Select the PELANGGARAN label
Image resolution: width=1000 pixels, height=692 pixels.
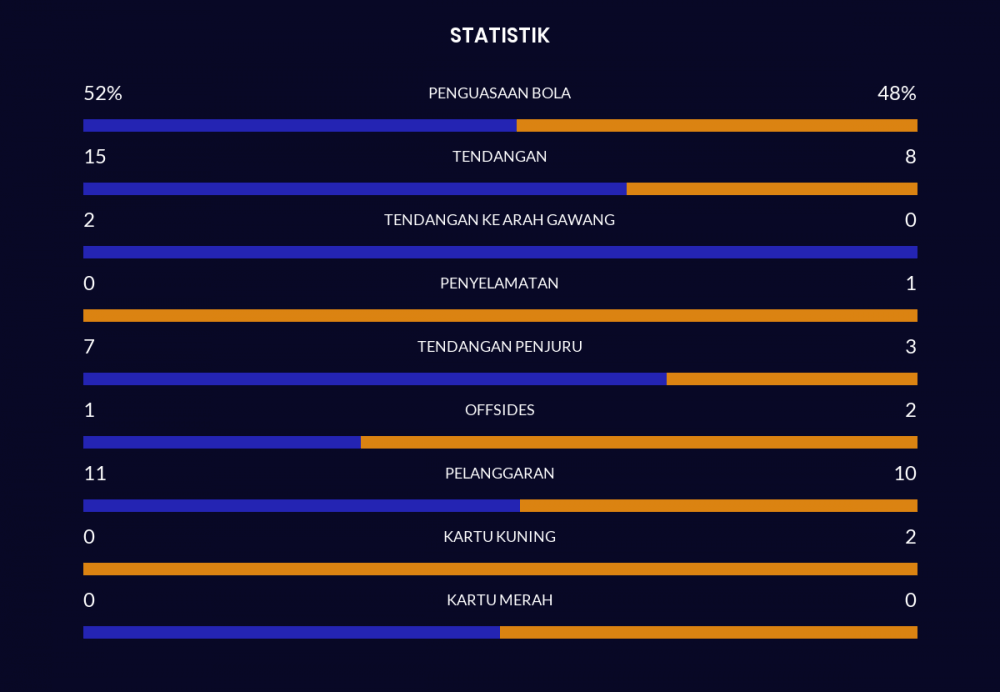click(499, 473)
